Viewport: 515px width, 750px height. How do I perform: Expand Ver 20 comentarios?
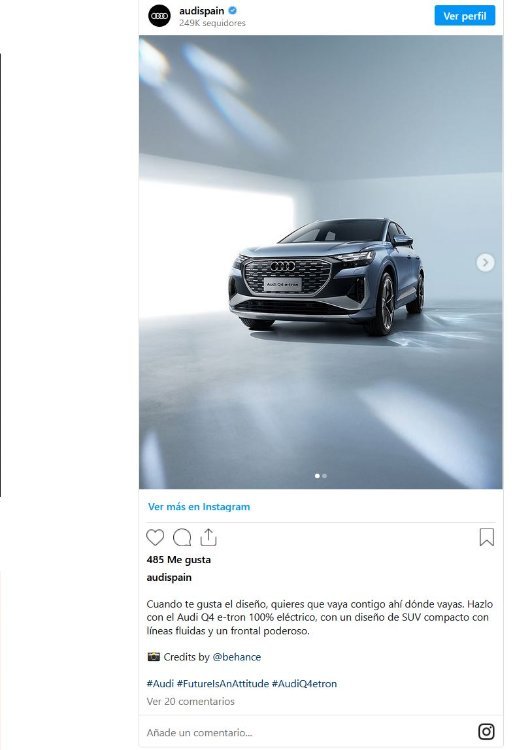(x=190, y=701)
